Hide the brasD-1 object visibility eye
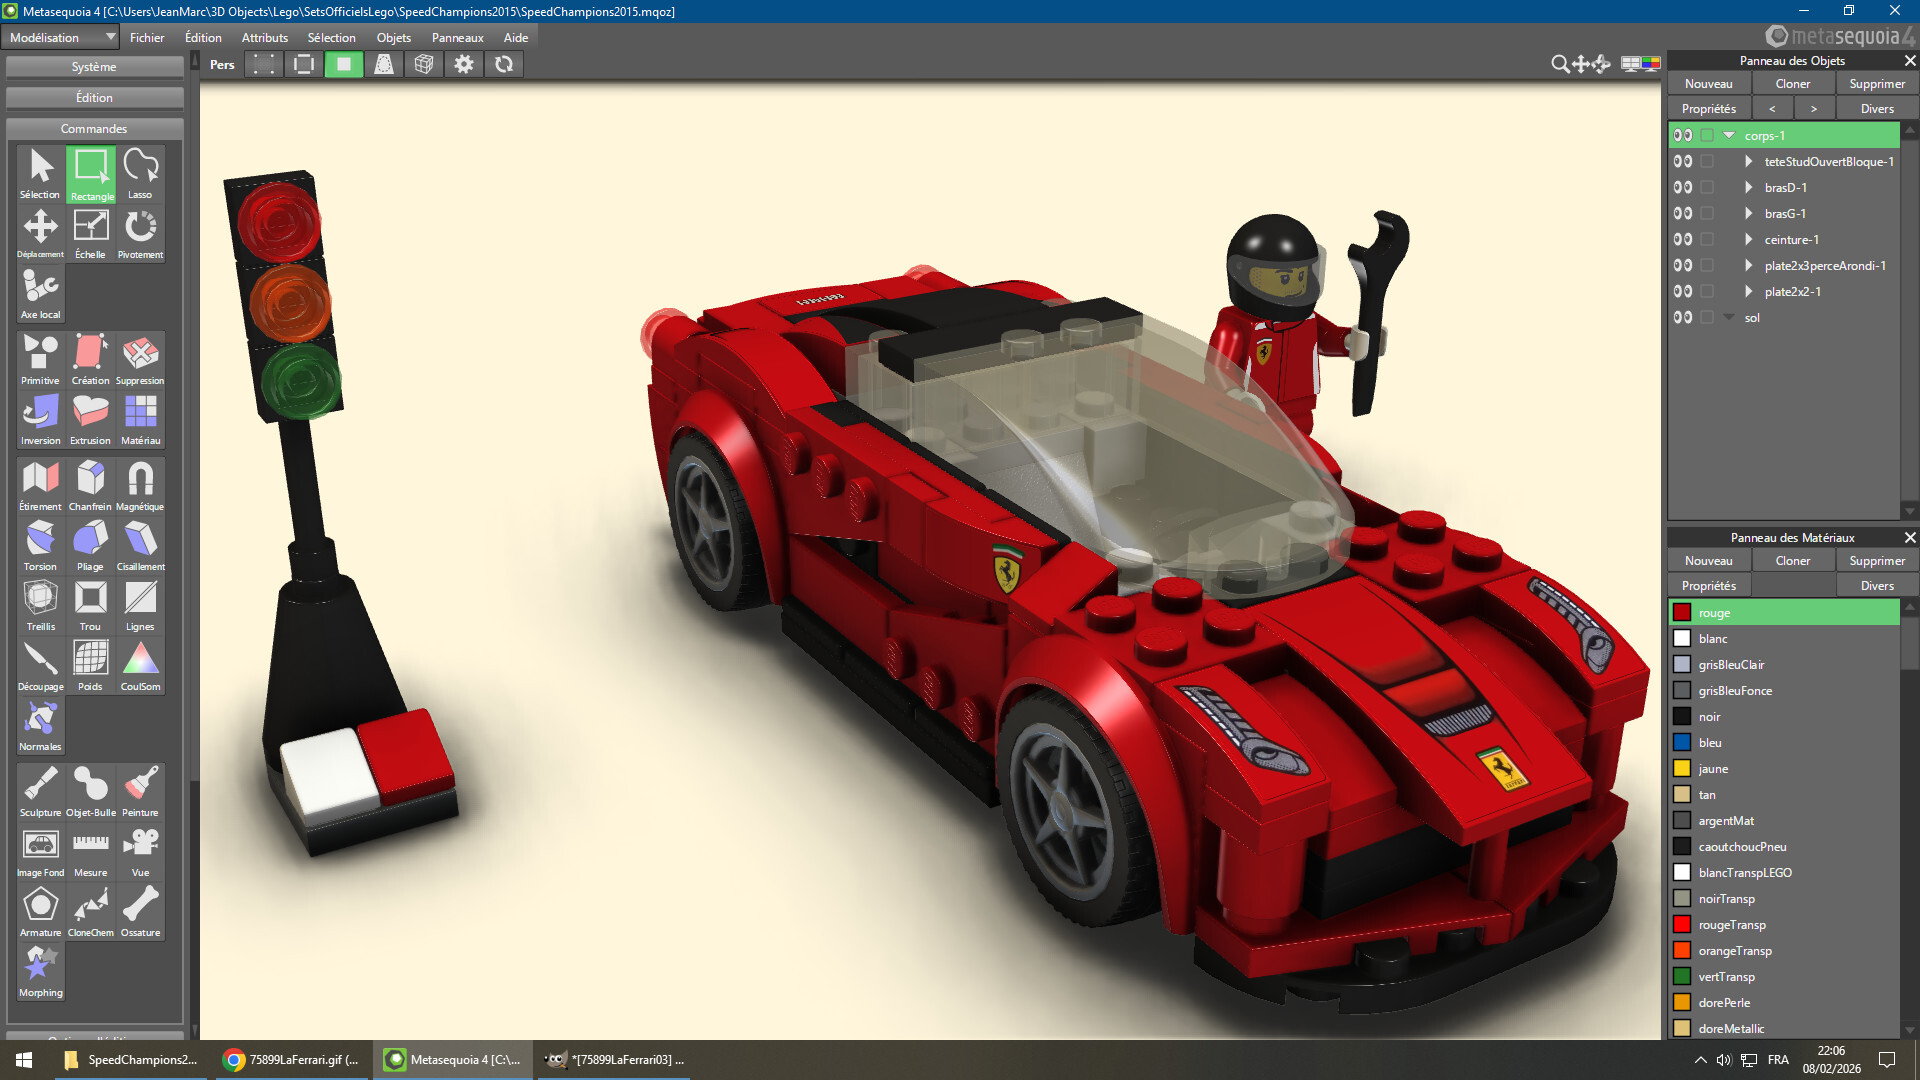Screen dimensions: 1920x1080 [x=1683, y=188]
